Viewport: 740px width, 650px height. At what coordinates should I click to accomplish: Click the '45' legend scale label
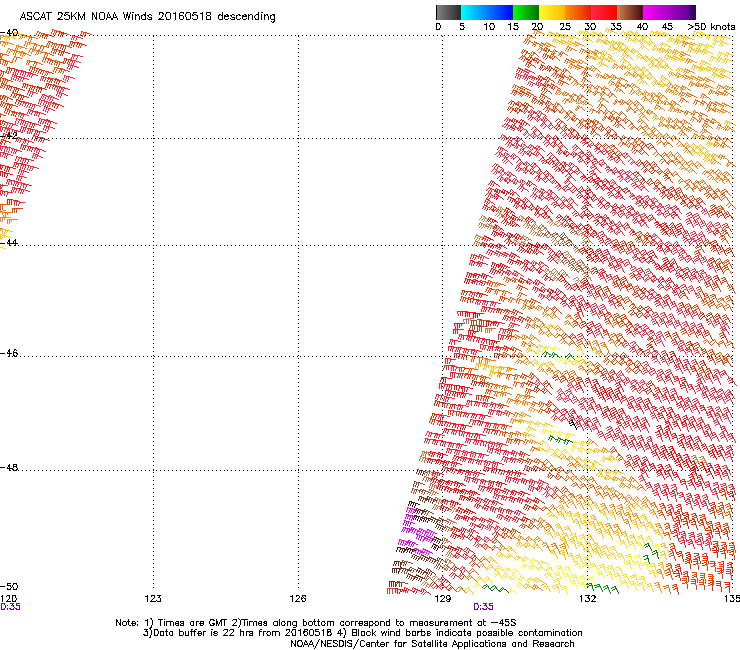click(x=667, y=27)
